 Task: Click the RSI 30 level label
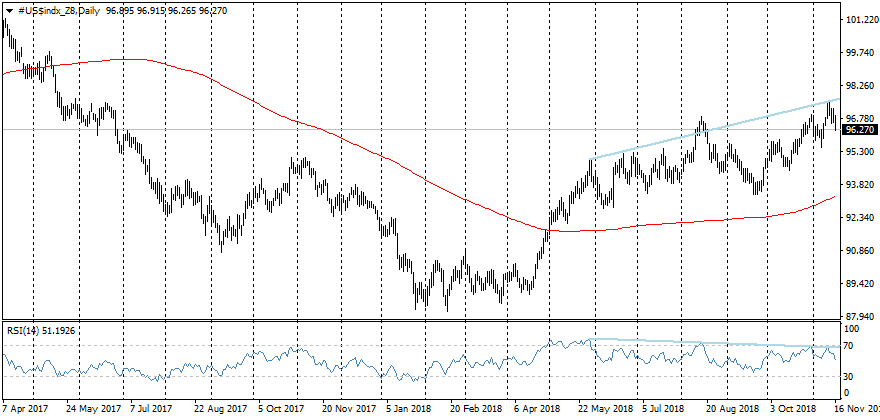pyautogui.click(x=852, y=377)
